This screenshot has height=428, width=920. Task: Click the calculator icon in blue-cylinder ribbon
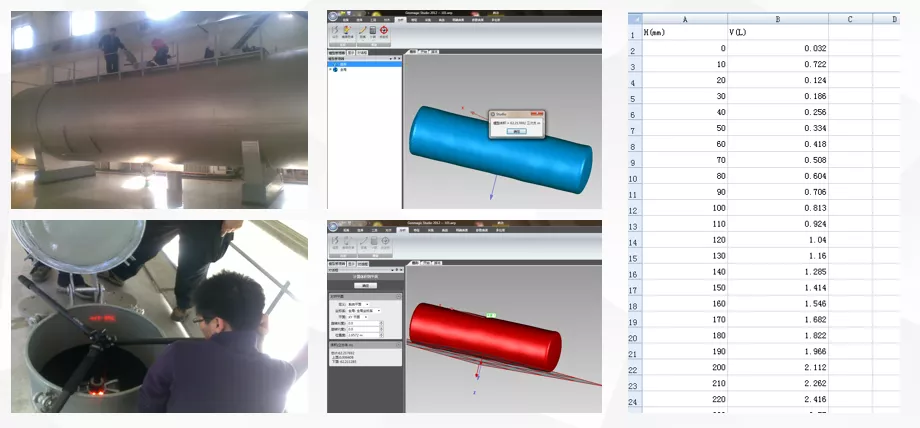pyautogui.click(x=371, y=31)
